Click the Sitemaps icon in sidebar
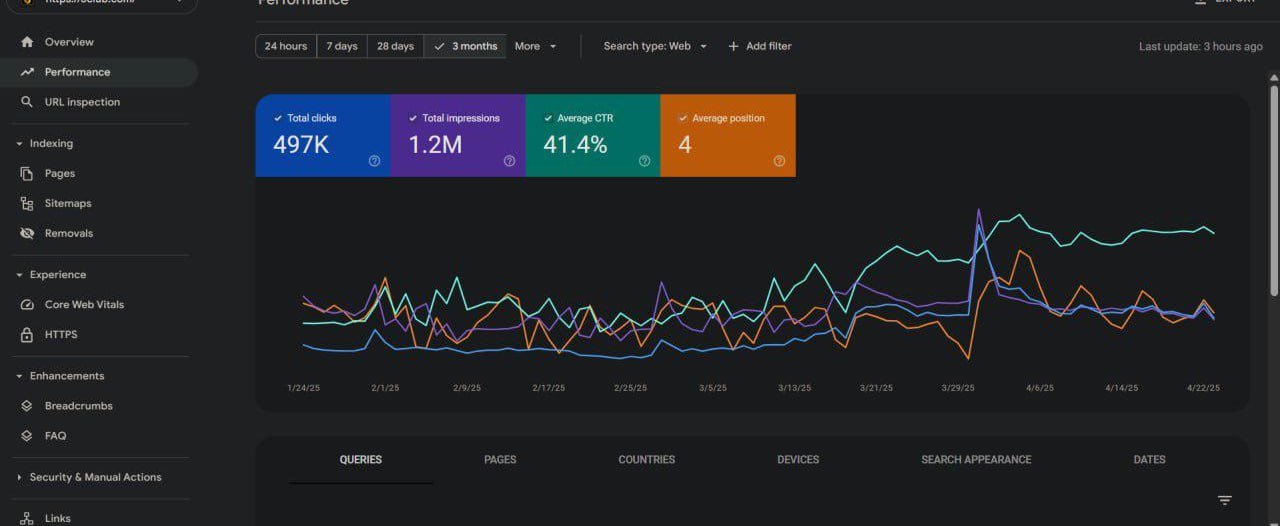The image size is (1280, 526). click(27, 204)
